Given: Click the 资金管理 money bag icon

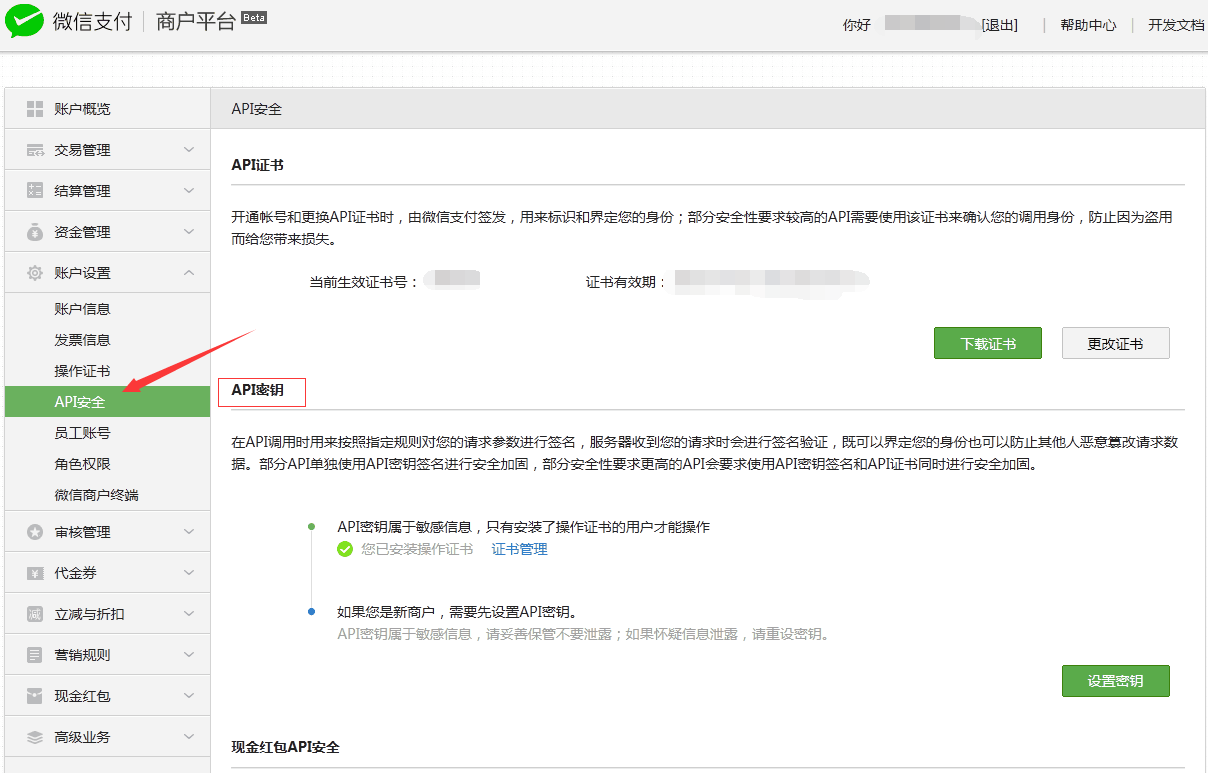Looking at the screenshot, I should pos(35,232).
